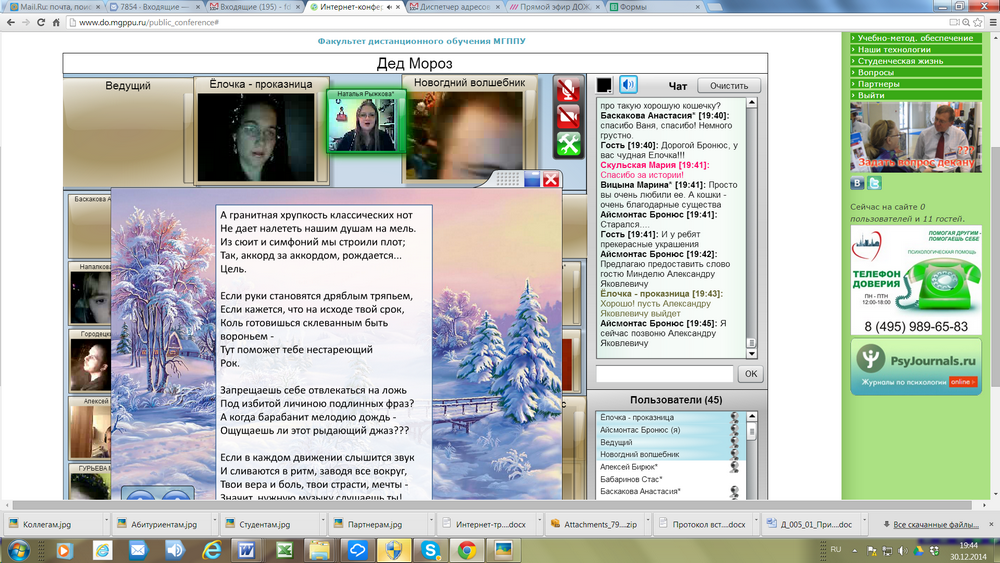The height and width of the screenshot is (563, 1000).
Task: Open Ёлочка - проказница video feed
Action: pos(256,137)
